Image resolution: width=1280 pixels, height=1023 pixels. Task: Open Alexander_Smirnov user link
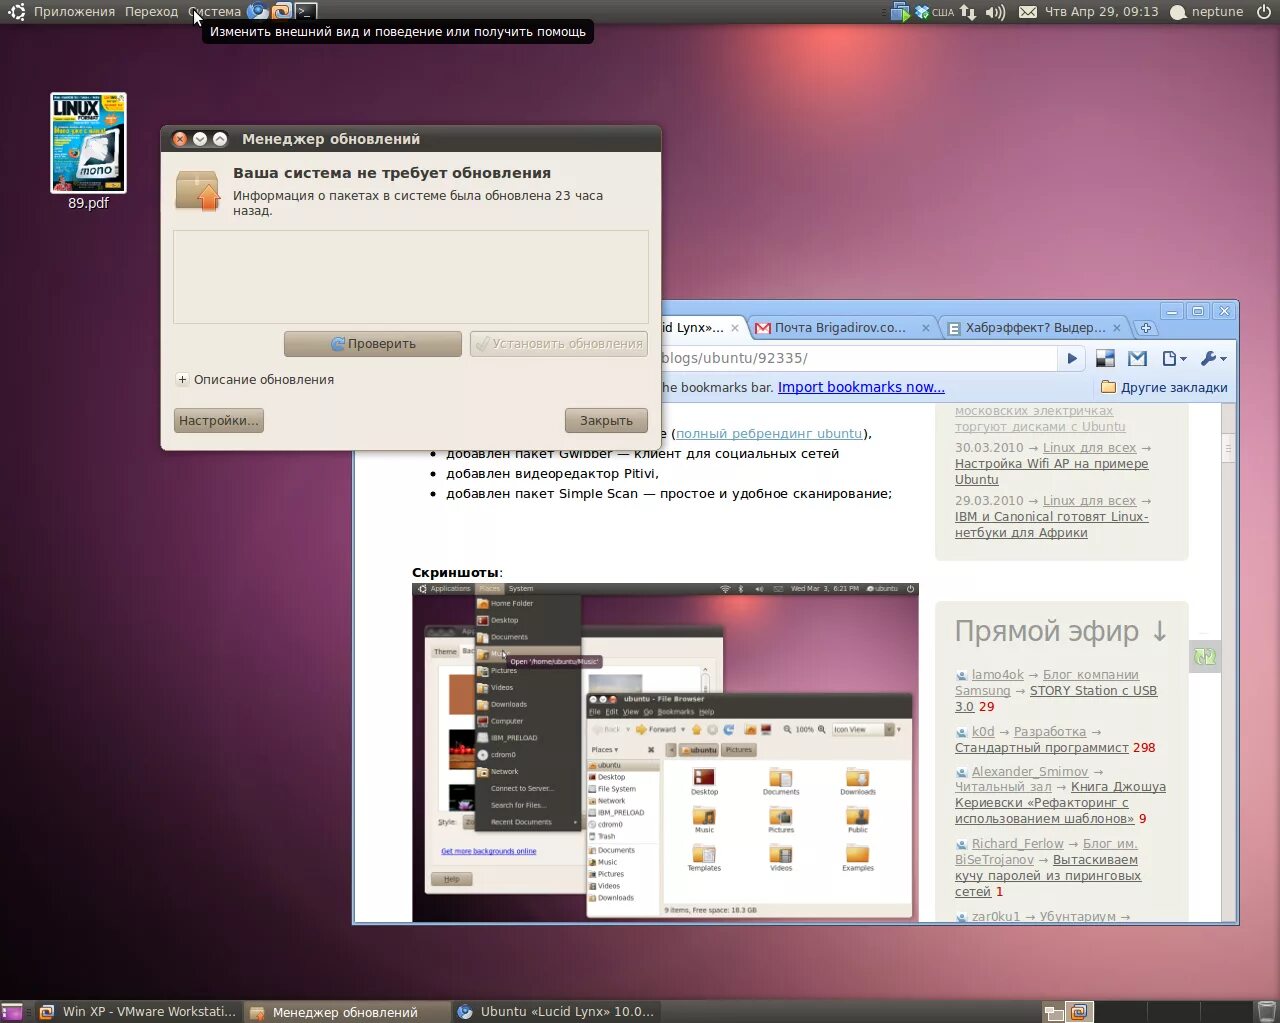(1030, 772)
